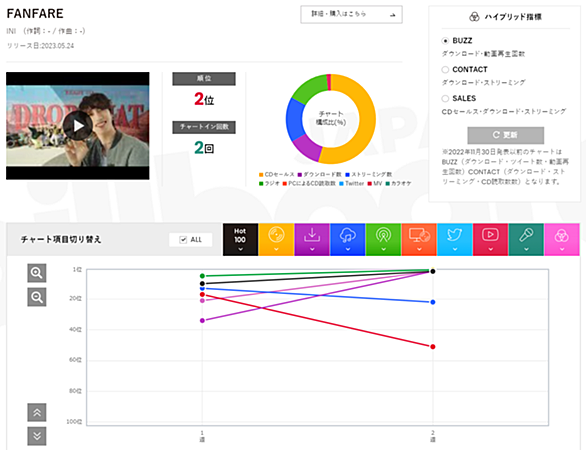Toggle the blue streaming cloud icon
The width and height of the screenshot is (586, 450).
348,240
